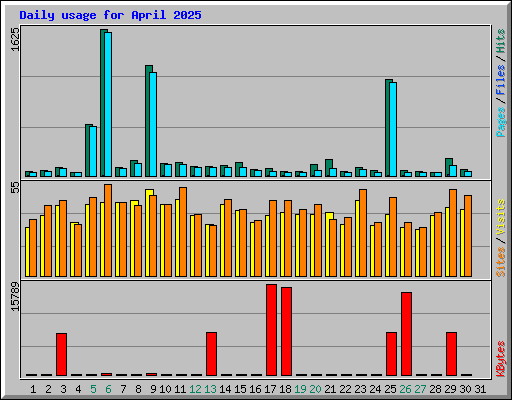512x400 pixels.
Task: Click weekend day 12 label
Action: 195,389
